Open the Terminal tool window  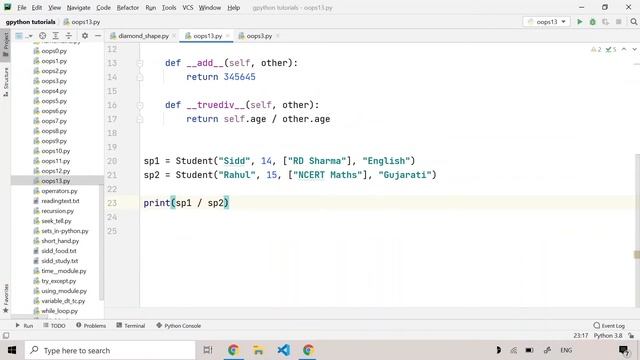(131, 326)
